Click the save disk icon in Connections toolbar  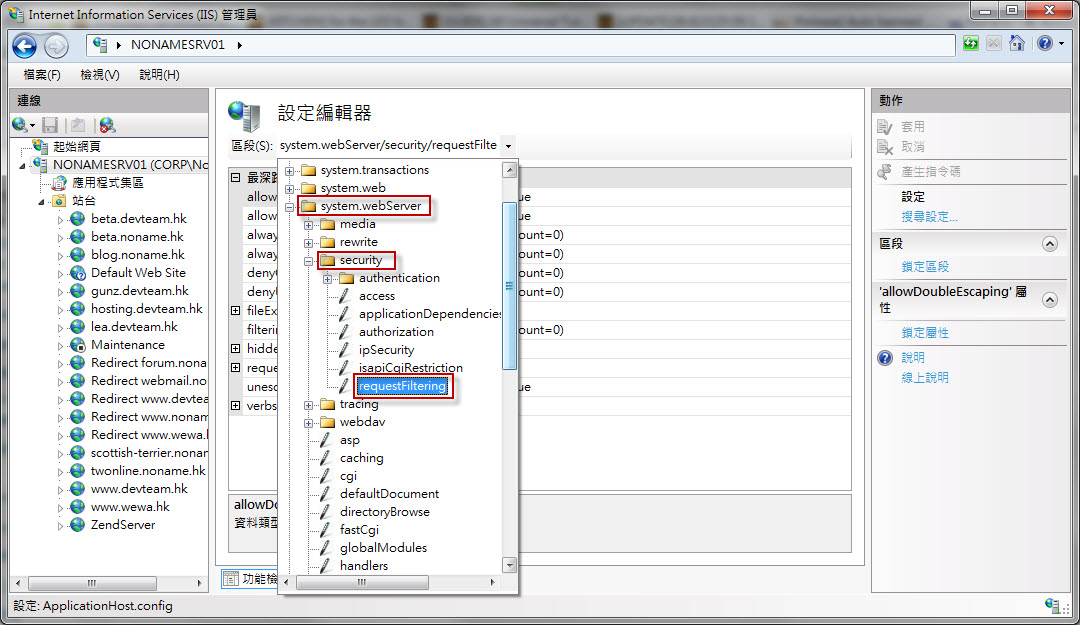tap(50, 125)
